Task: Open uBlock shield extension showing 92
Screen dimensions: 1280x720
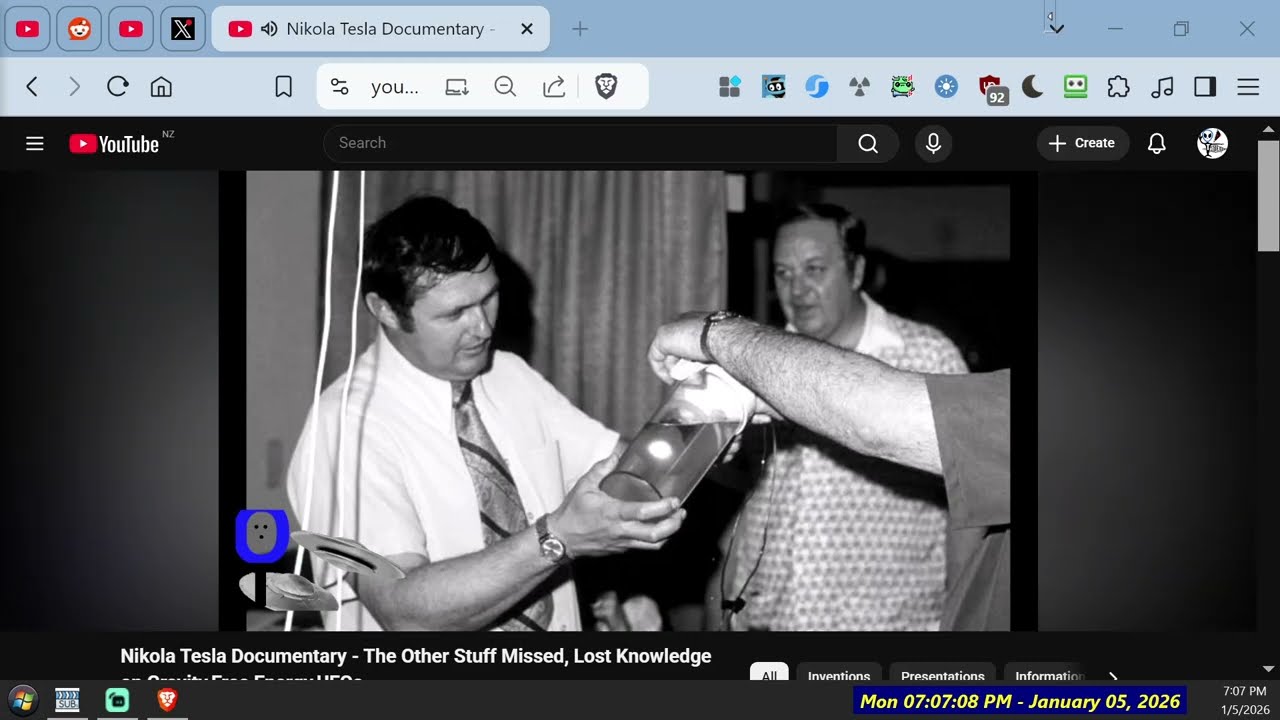Action: click(x=991, y=89)
